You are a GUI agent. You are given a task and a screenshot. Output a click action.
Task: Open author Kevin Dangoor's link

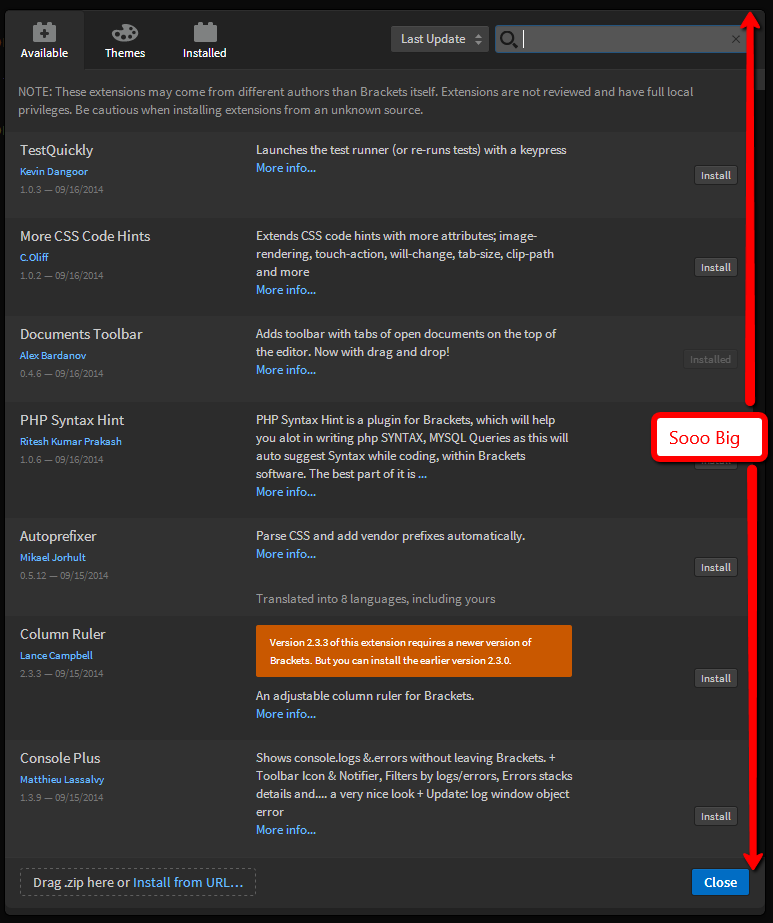tap(54, 171)
